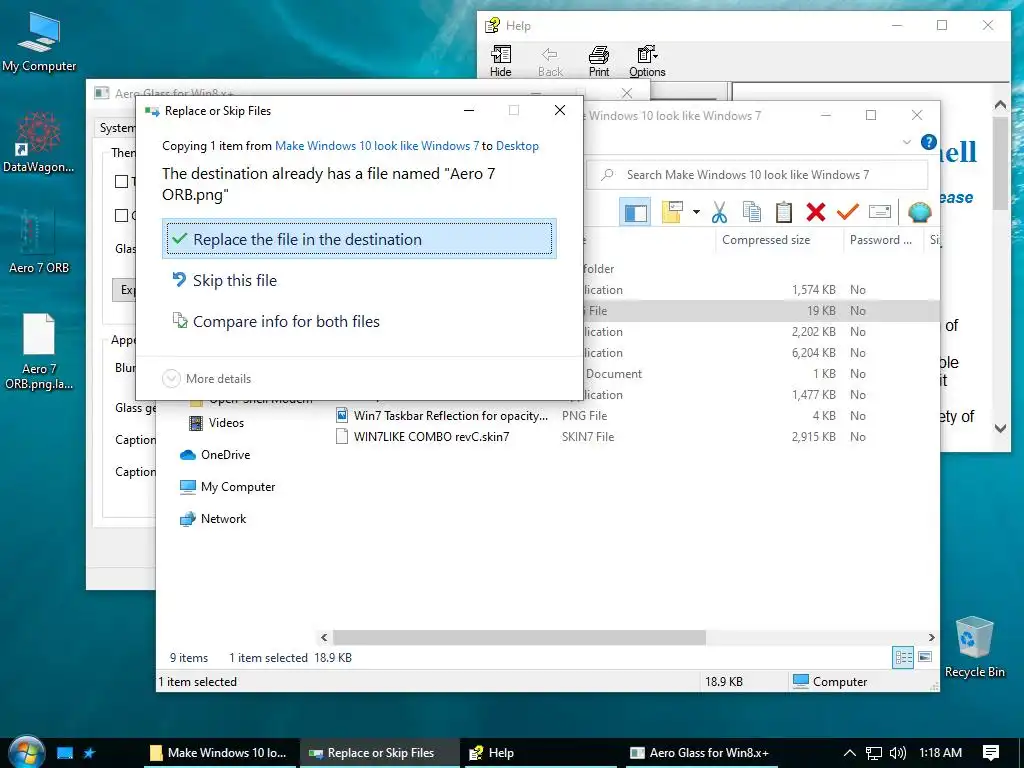The height and width of the screenshot is (768, 1024).
Task: Click the Task View taskbar icon
Action: (x=65, y=753)
